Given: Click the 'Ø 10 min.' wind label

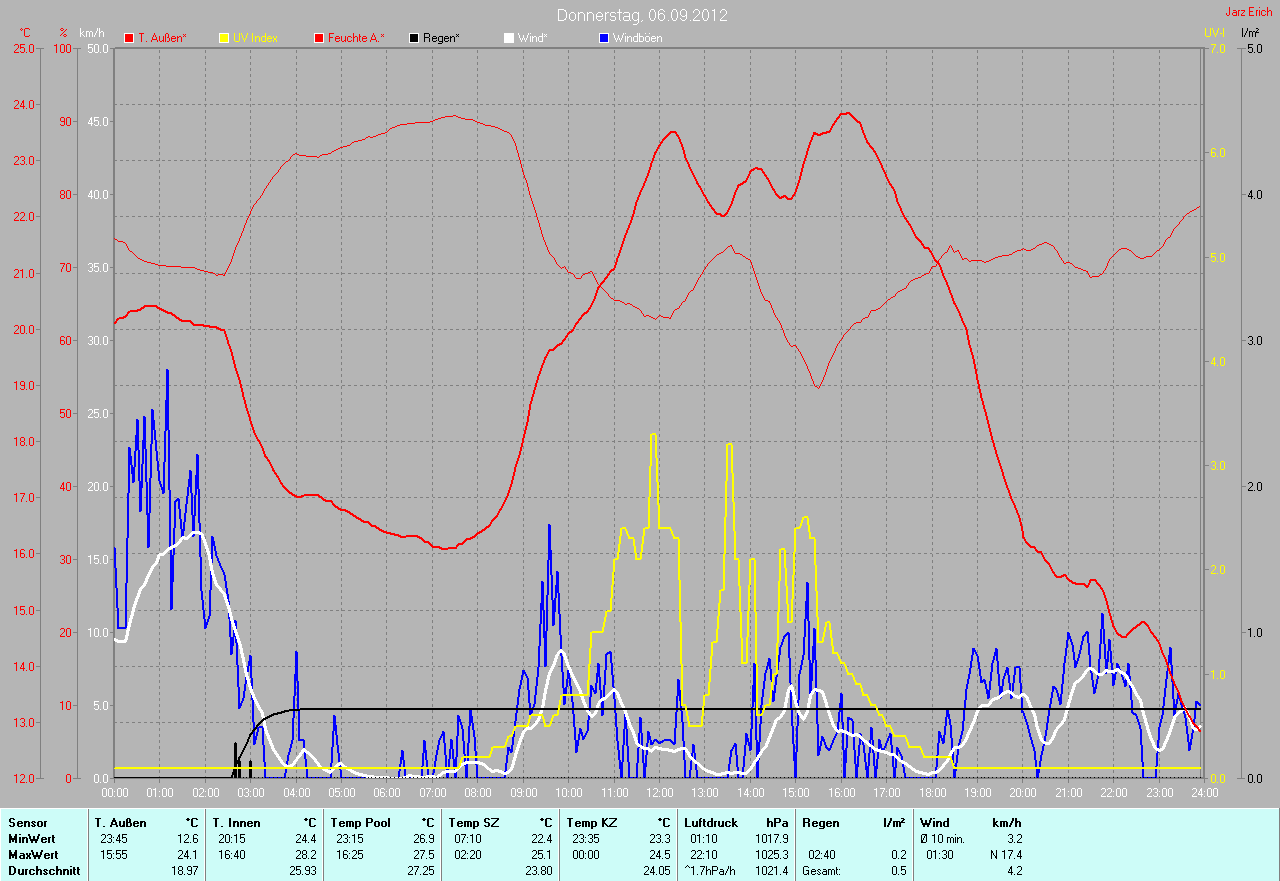Looking at the screenshot, I should pos(943,839).
